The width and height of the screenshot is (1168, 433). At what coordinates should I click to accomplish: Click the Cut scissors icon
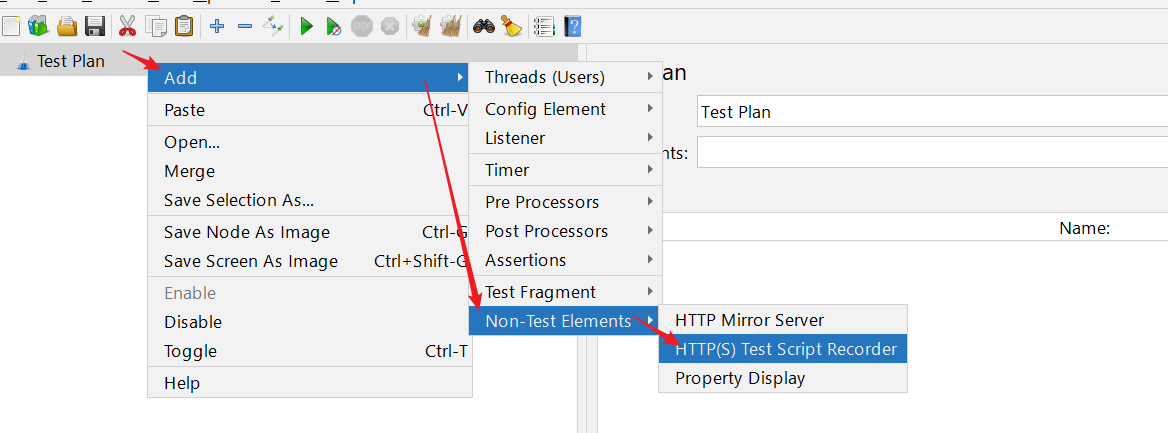[x=127, y=26]
